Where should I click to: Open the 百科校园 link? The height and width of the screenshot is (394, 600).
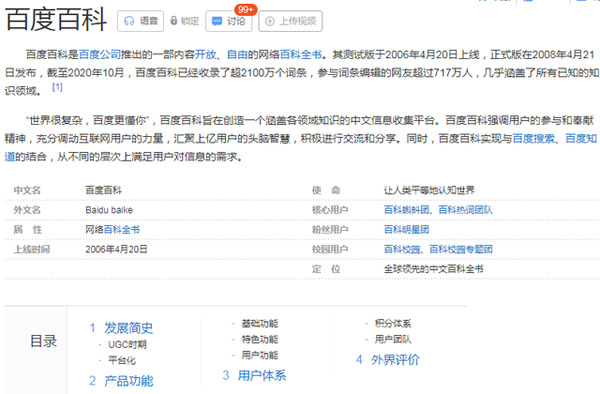coord(402,249)
